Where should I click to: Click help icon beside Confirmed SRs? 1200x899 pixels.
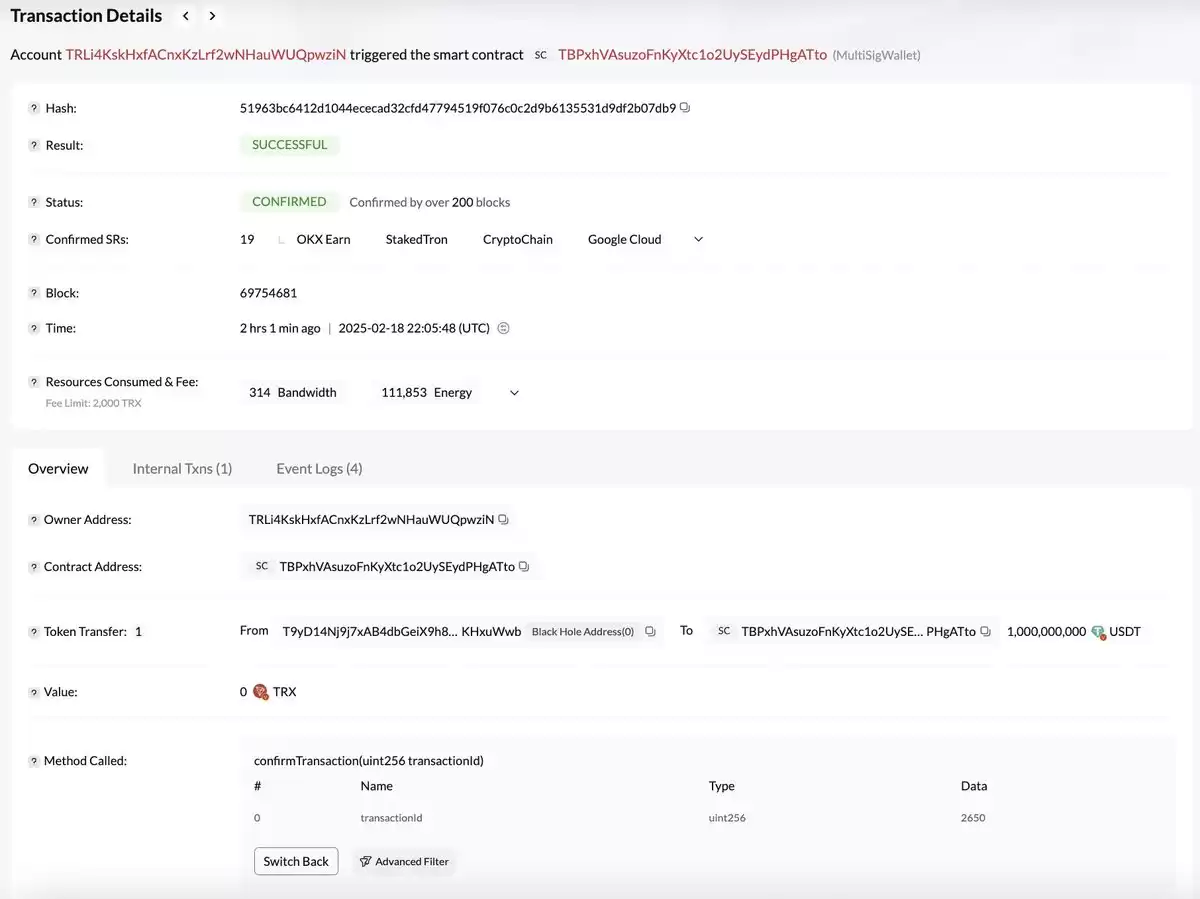click(x=34, y=240)
